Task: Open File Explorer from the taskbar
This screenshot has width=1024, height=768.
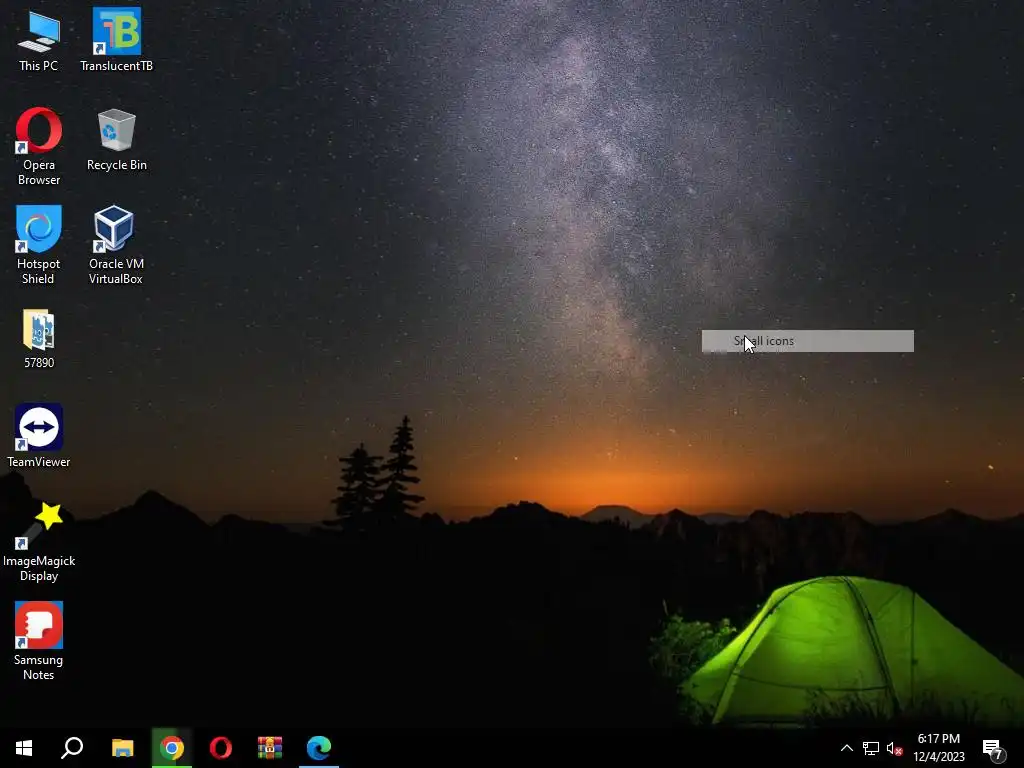Action: coord(122,748)
